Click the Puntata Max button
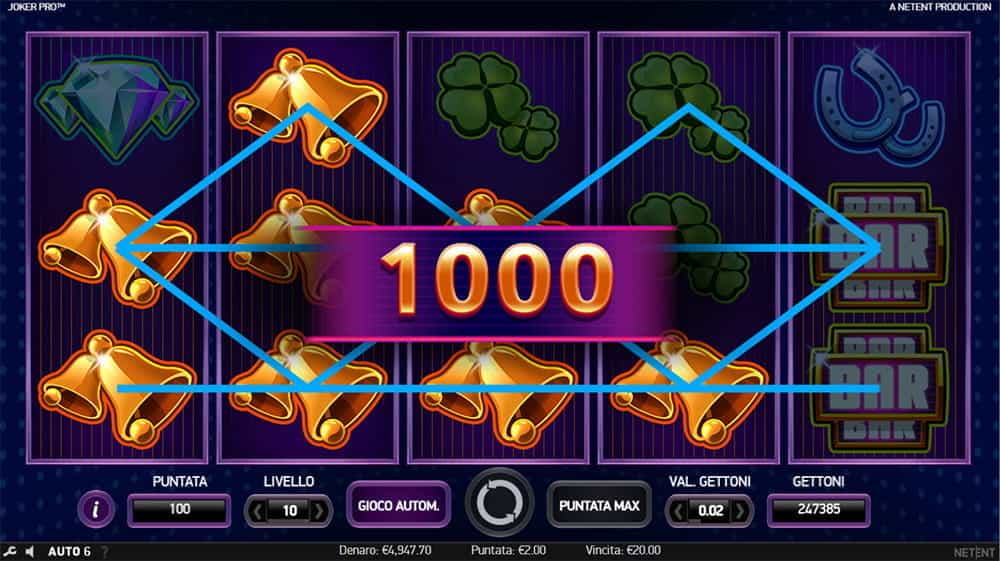 599,506
